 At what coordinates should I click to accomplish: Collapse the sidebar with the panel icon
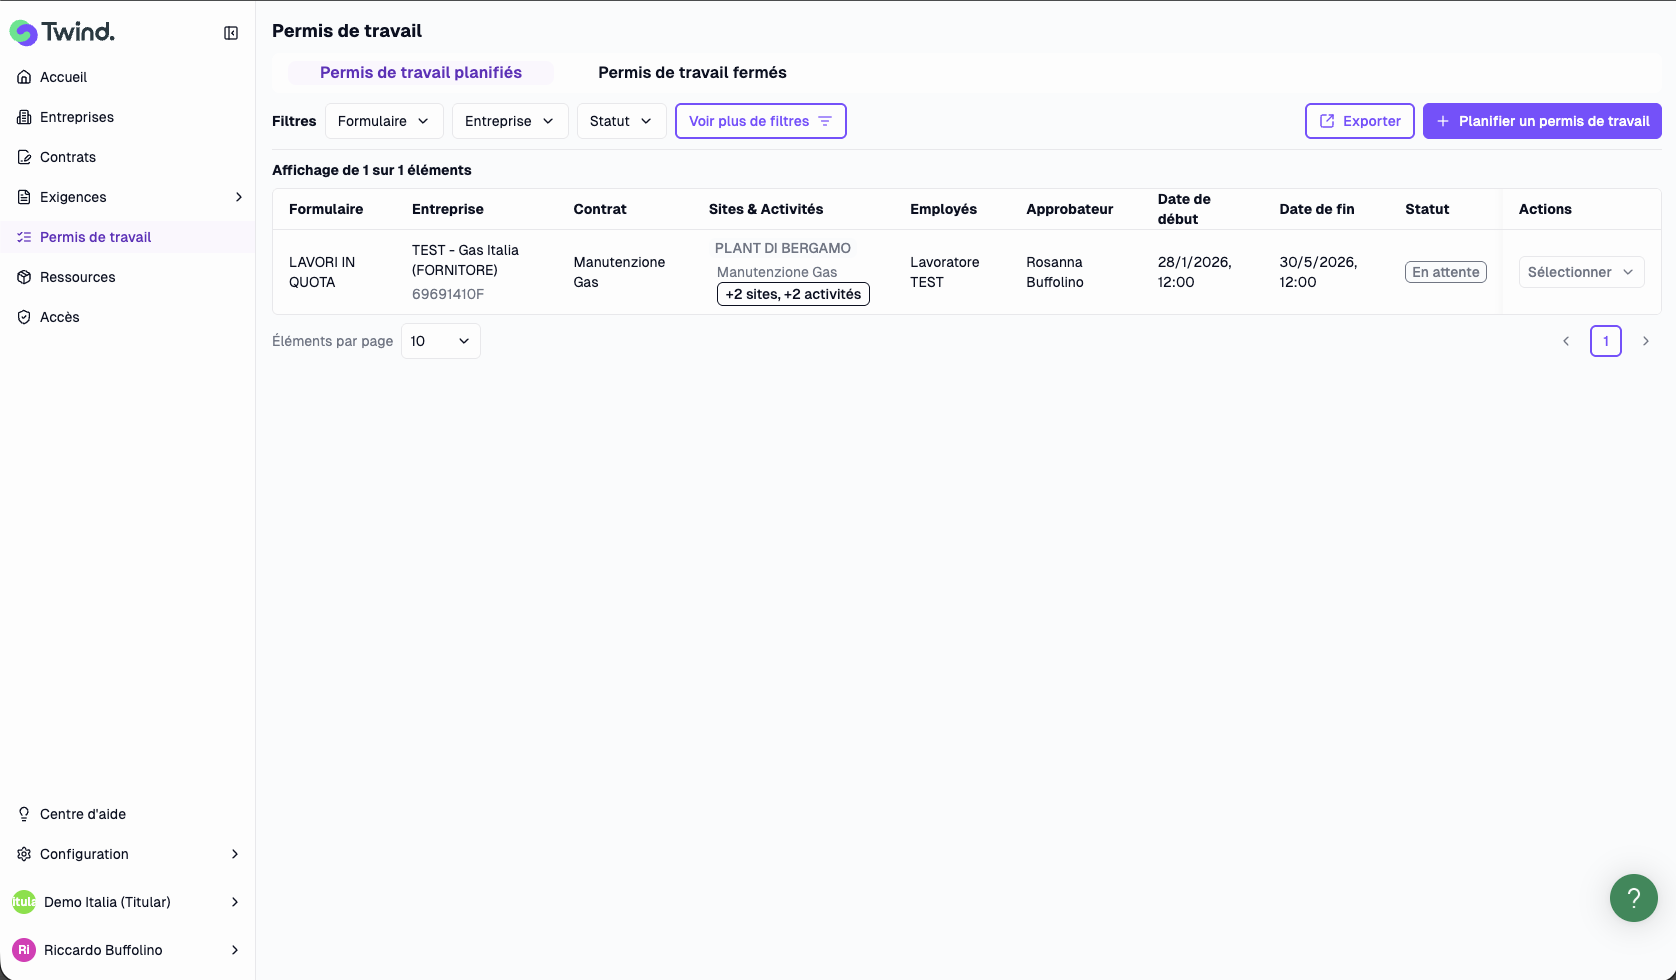[231, 33]
